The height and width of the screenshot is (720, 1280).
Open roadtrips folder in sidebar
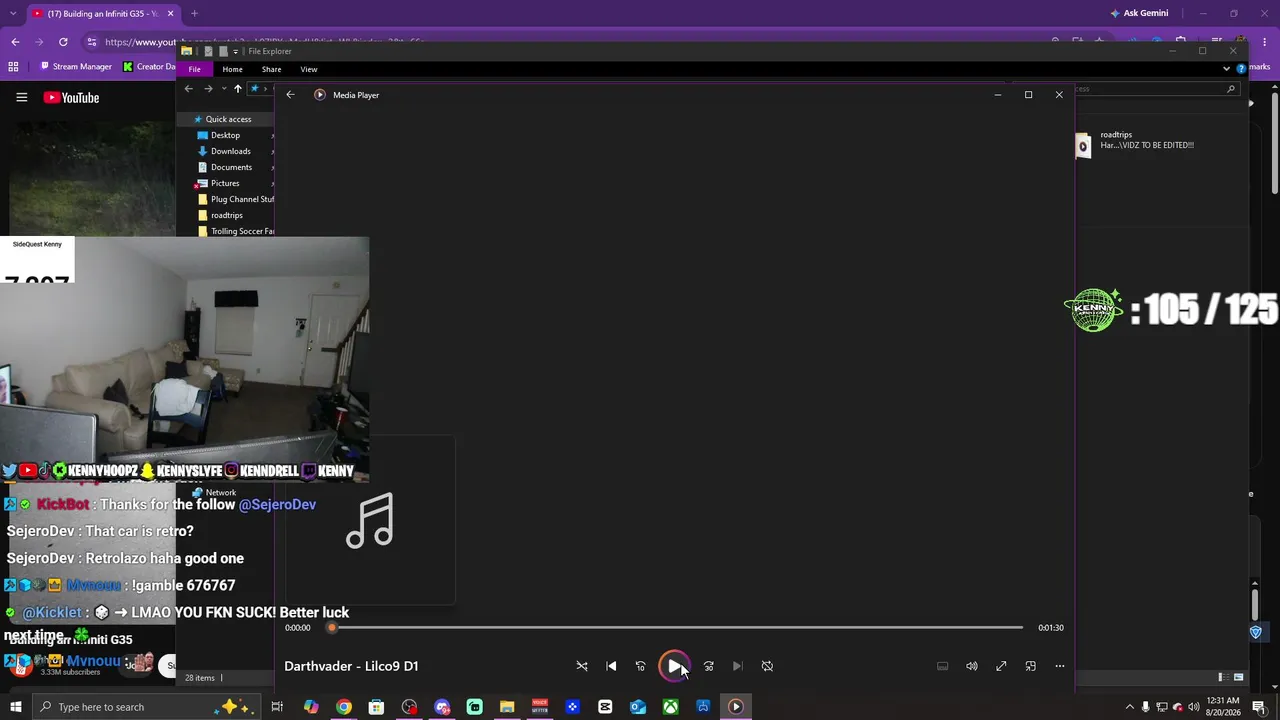226,215
